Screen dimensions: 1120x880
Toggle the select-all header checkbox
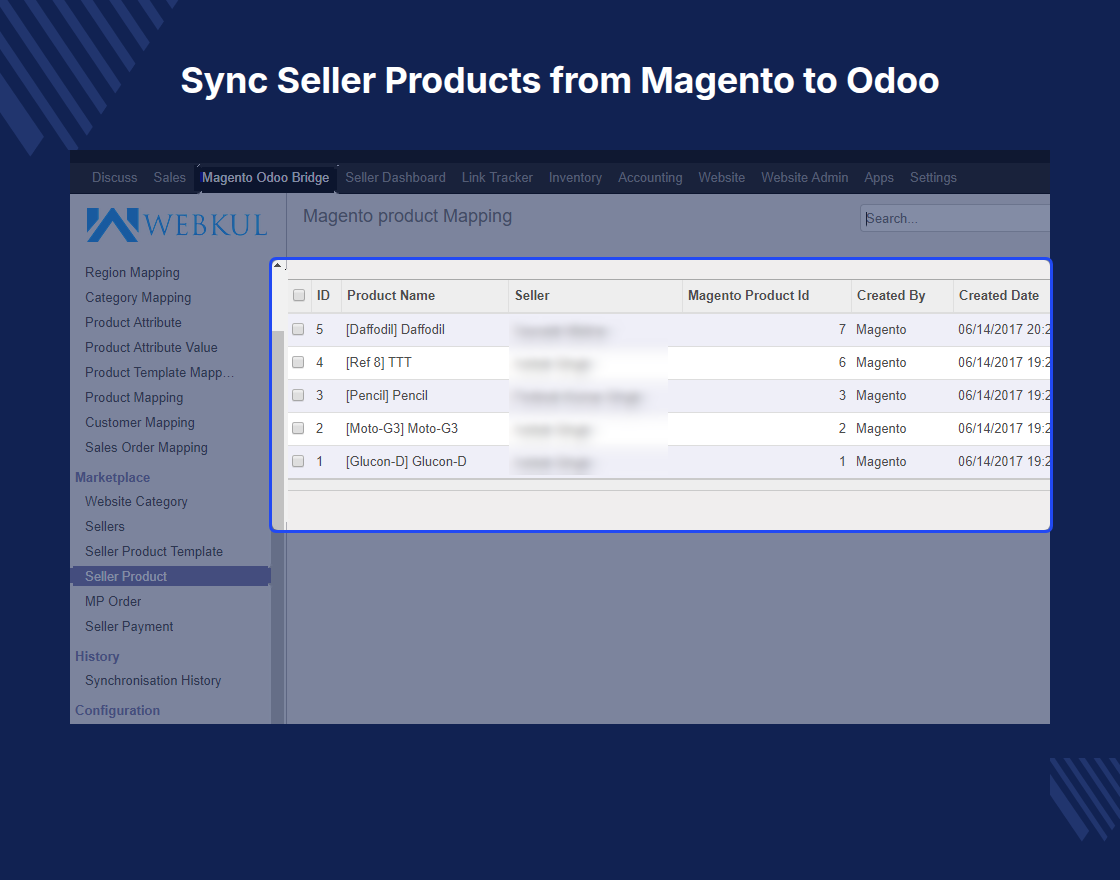(299, 295)
